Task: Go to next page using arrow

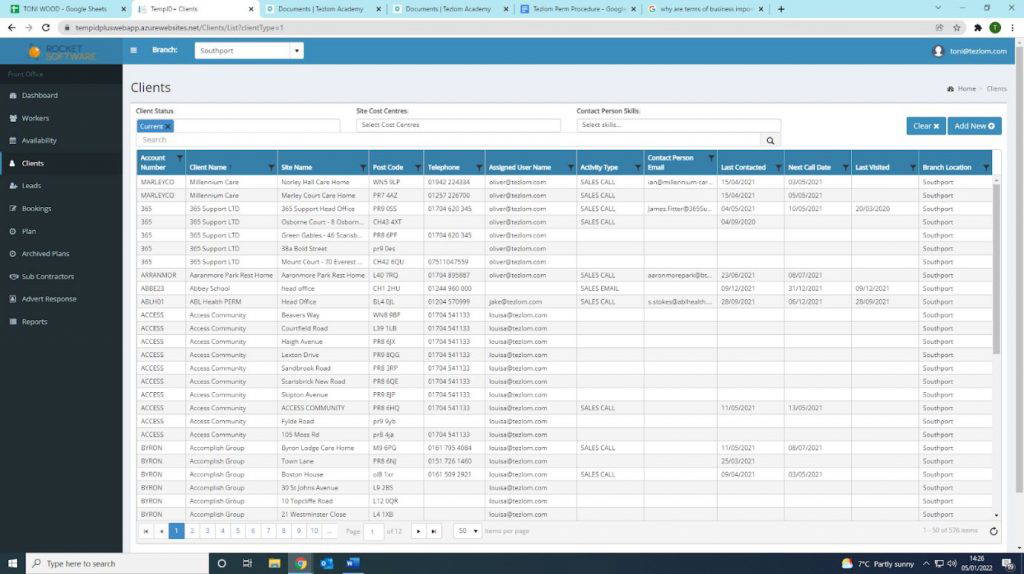Action: point(418,531)
